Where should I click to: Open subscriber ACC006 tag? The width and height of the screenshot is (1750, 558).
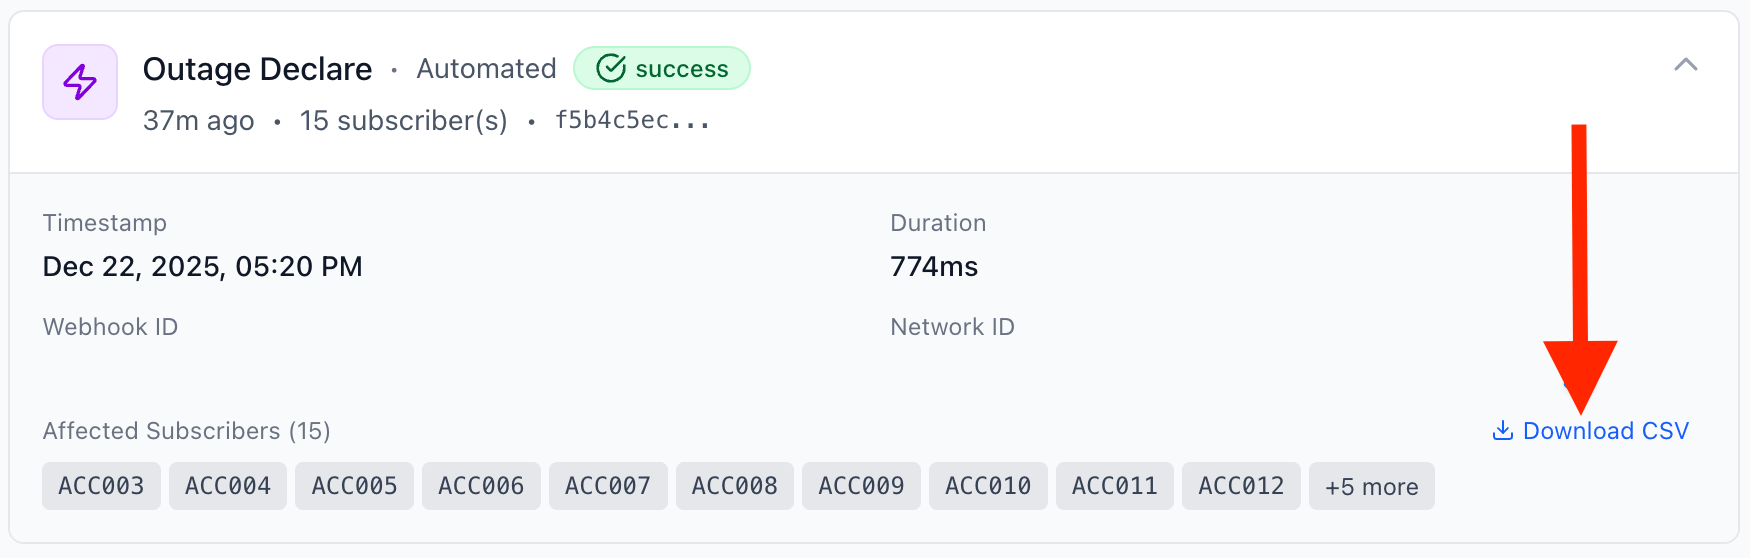(481, 486)
